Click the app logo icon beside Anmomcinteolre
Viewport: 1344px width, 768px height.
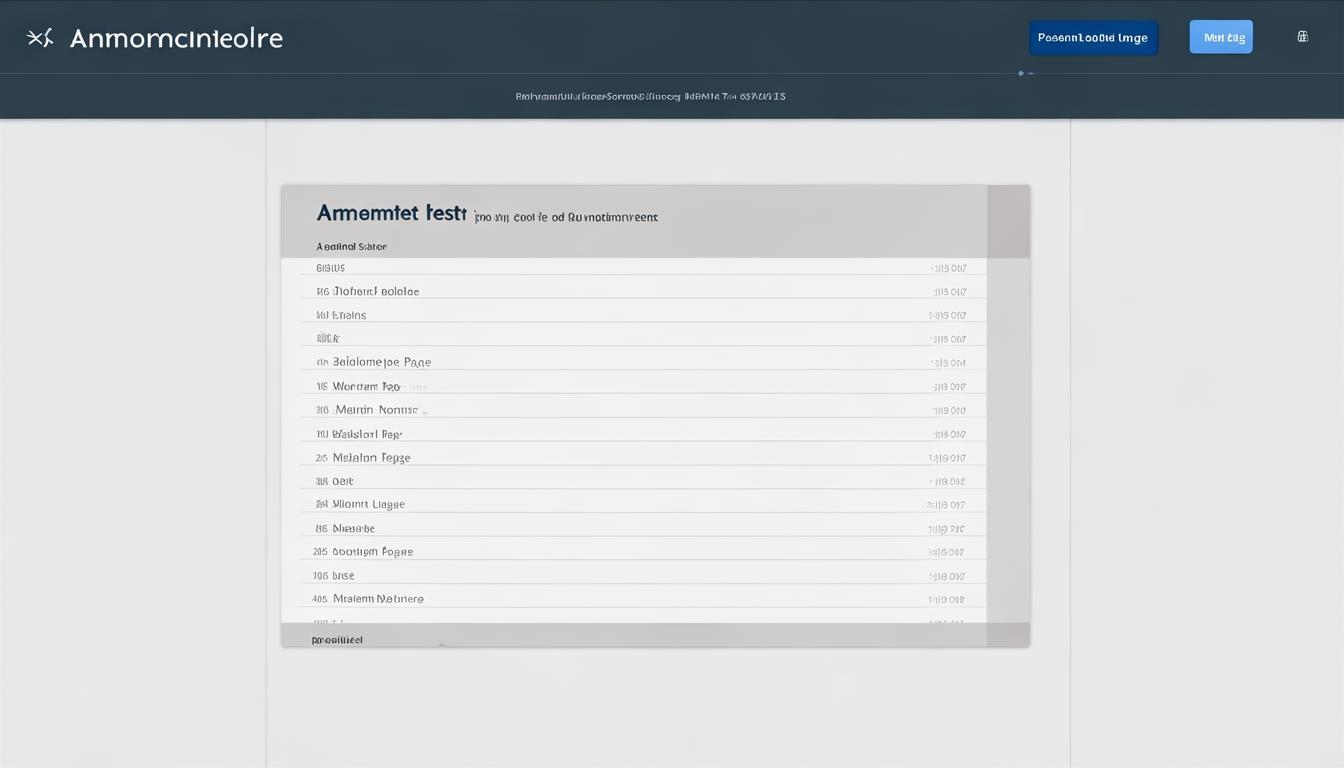coord(39,38)
